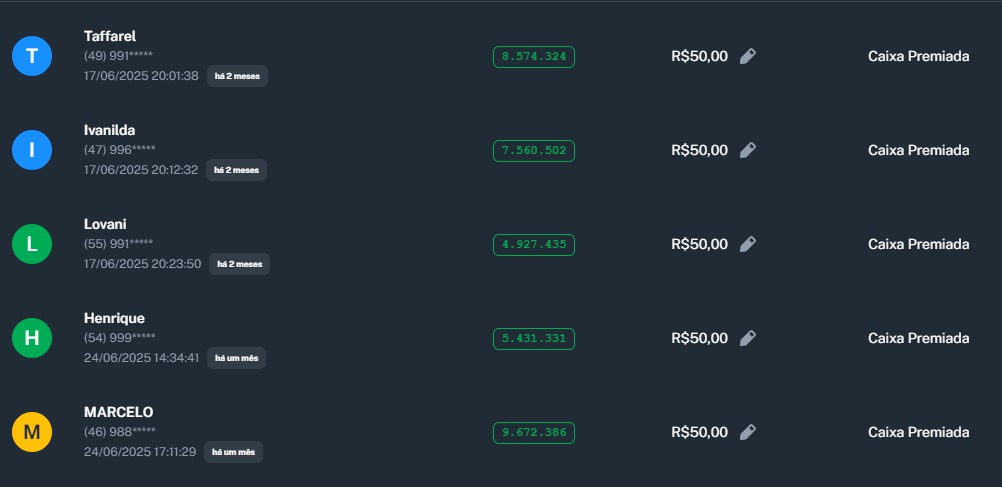Open the Taffarel name entry
This screenshot has height=487, width=1002.
click(x=110, y=36)
